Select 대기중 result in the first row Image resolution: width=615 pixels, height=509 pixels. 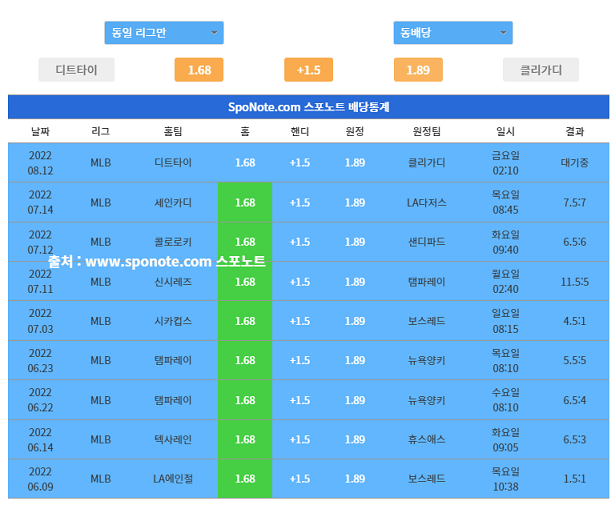click(x=574, y=162)
